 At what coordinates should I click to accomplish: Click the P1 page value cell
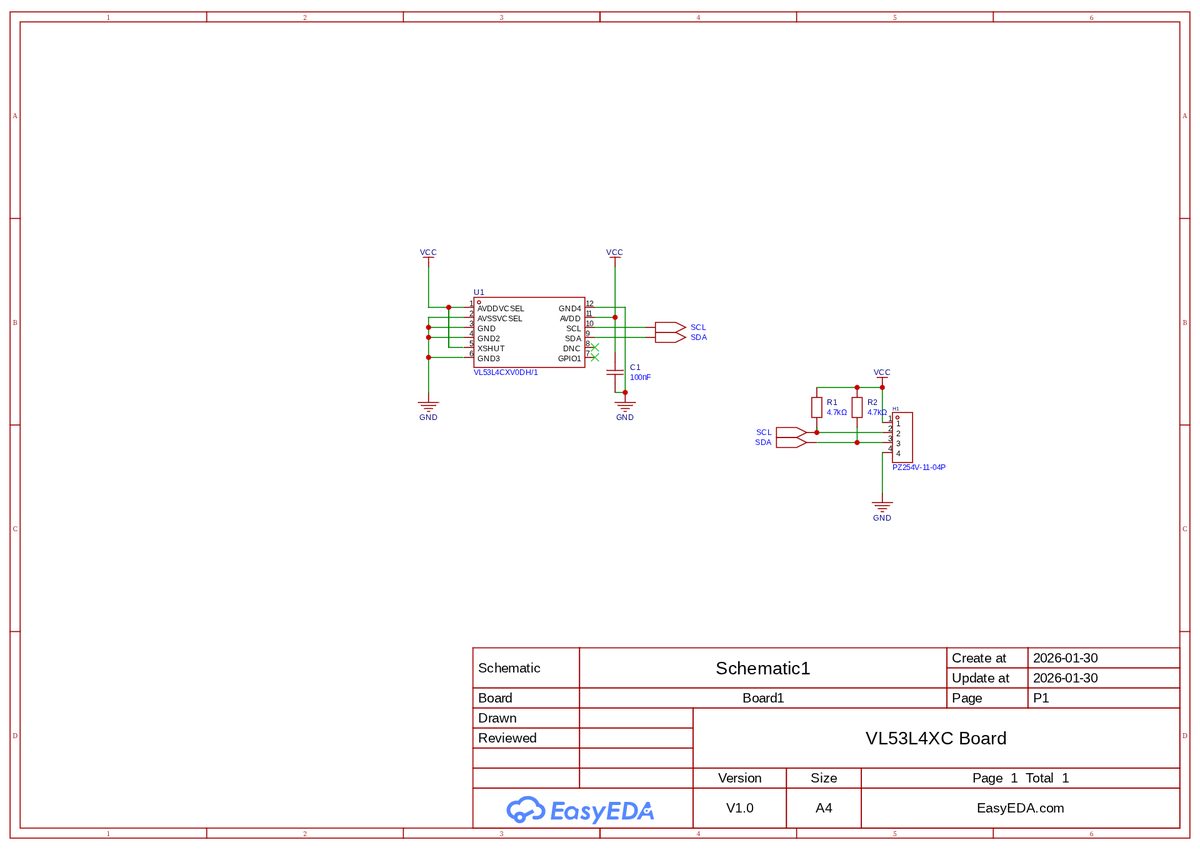click(x=1104, y=698)
